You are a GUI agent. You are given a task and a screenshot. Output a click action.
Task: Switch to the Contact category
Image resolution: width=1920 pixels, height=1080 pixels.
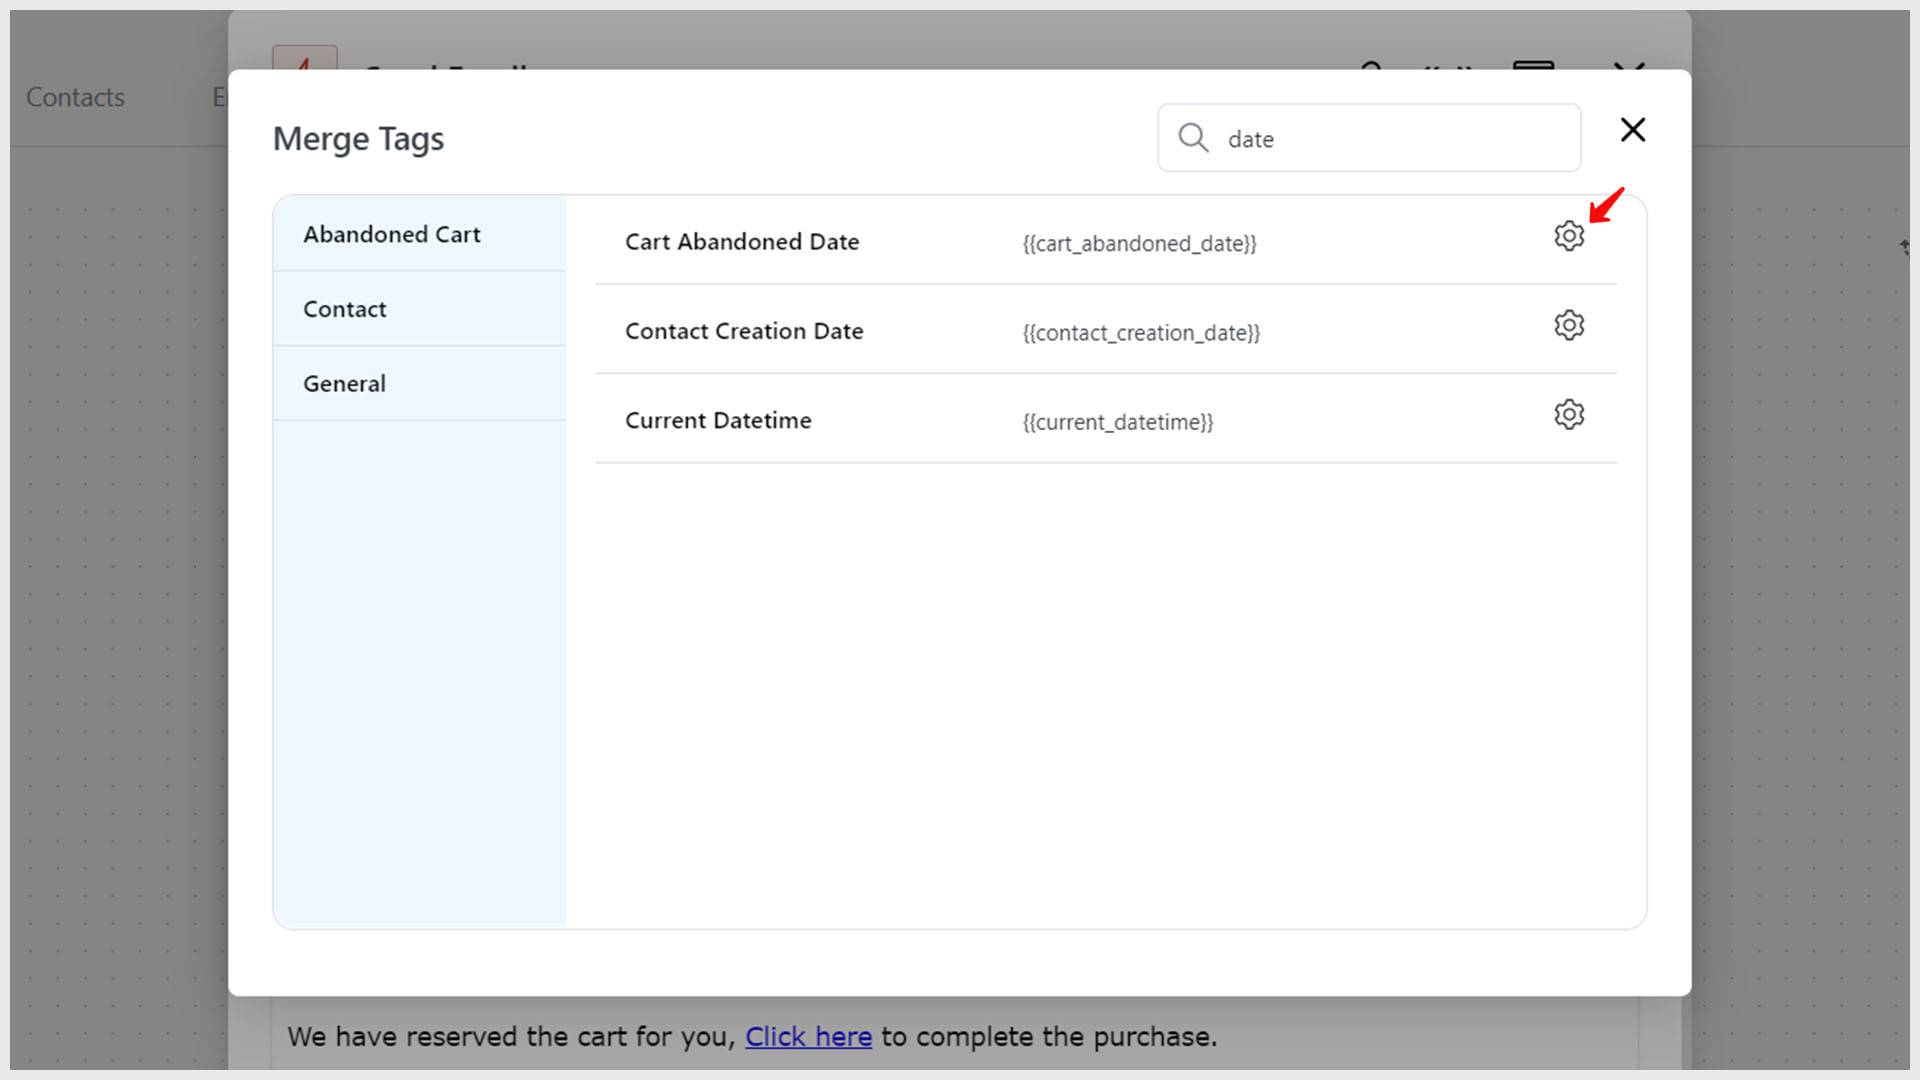coord(344,309)
